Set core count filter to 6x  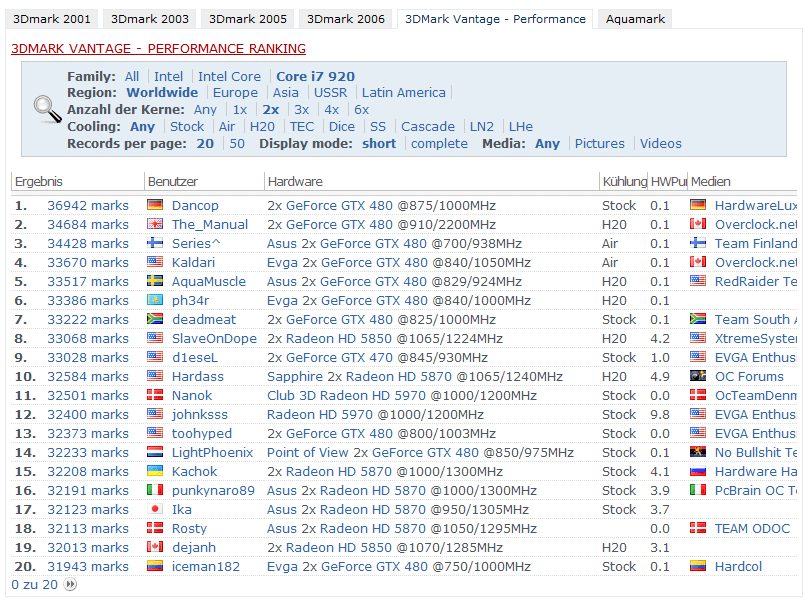coord(361,110)
